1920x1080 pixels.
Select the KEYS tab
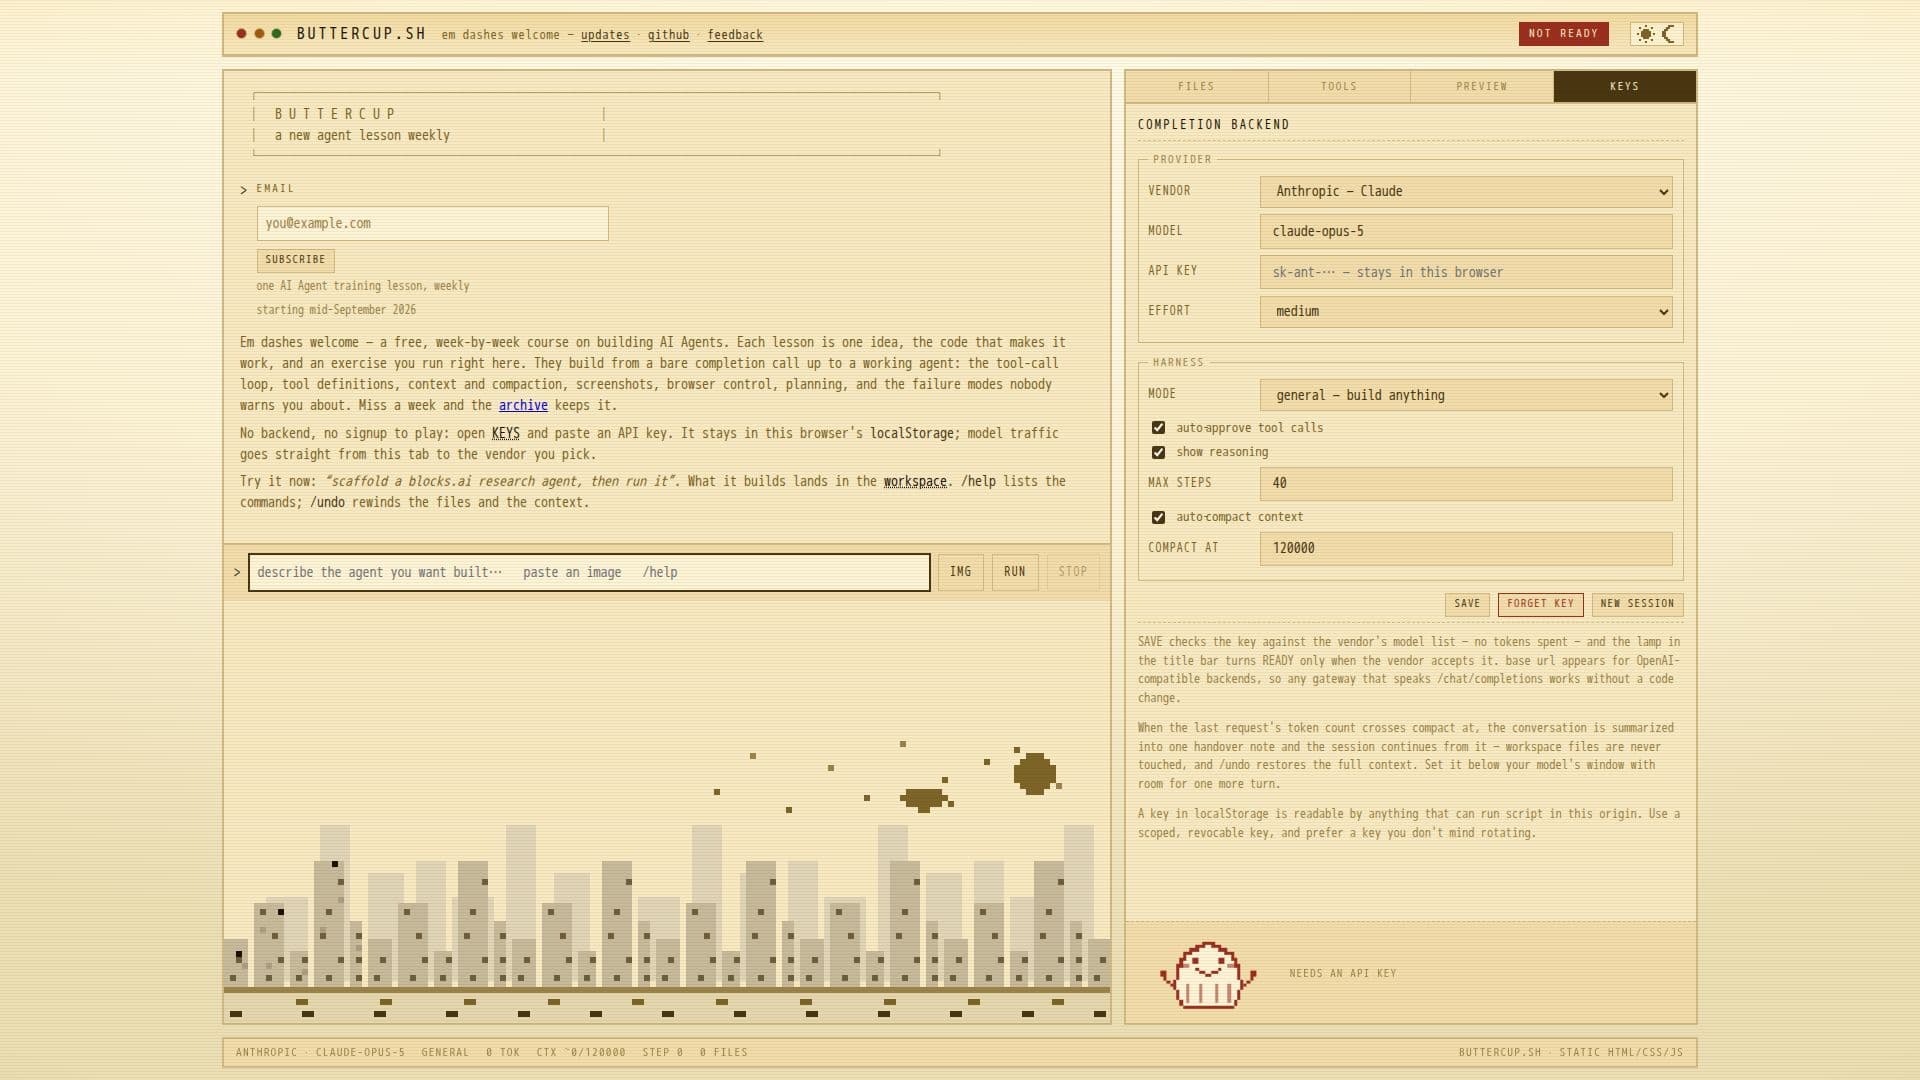coord(1624,87)
